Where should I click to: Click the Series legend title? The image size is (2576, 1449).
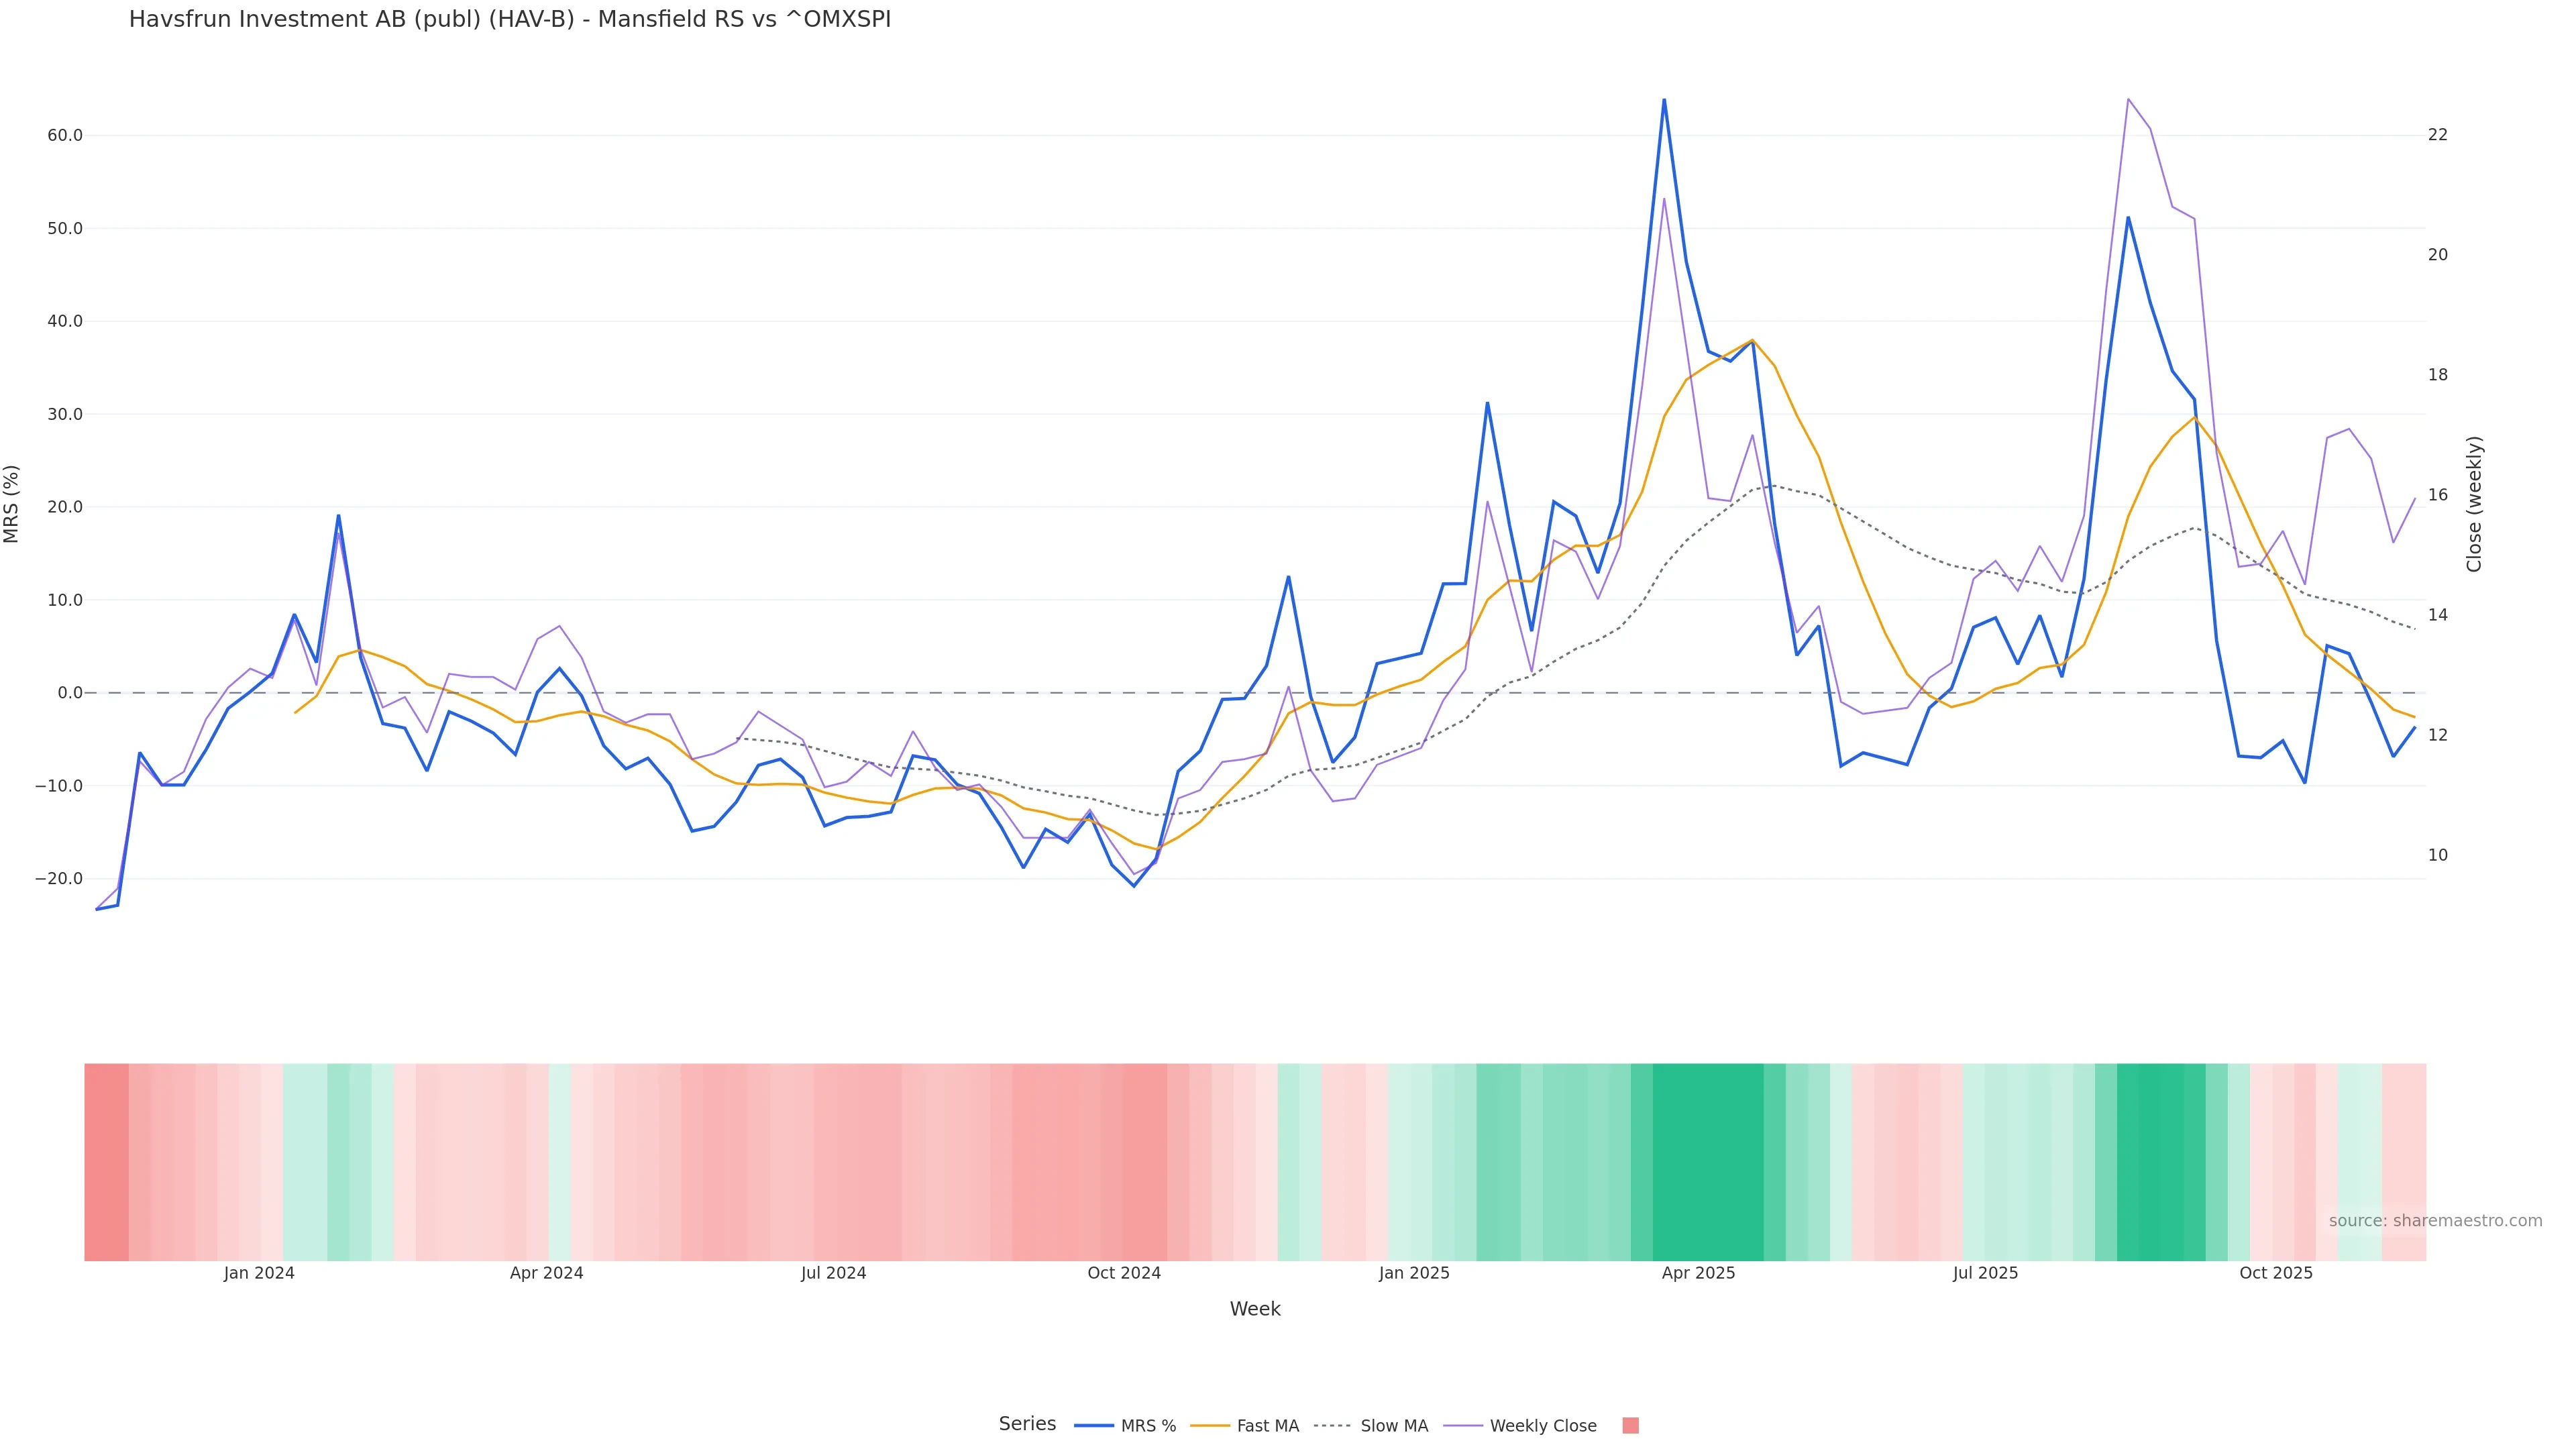[x=1027, y=1424]
